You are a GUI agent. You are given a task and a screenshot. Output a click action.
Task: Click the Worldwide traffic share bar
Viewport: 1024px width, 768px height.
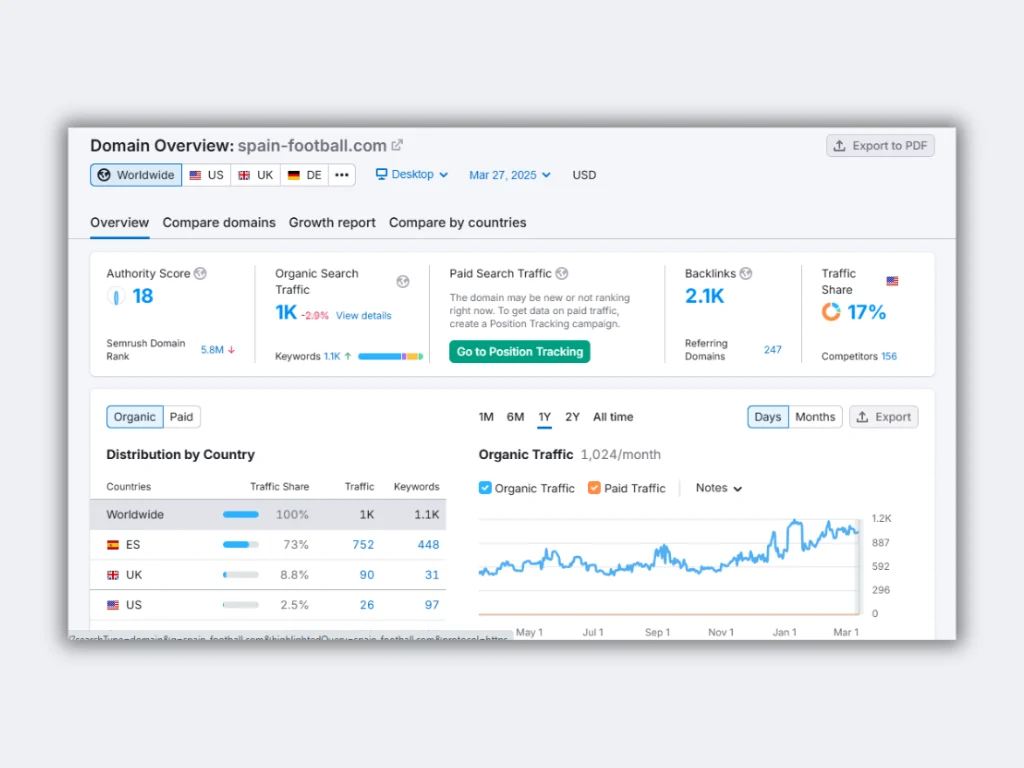pyautogui.click(x=240, y=515)
